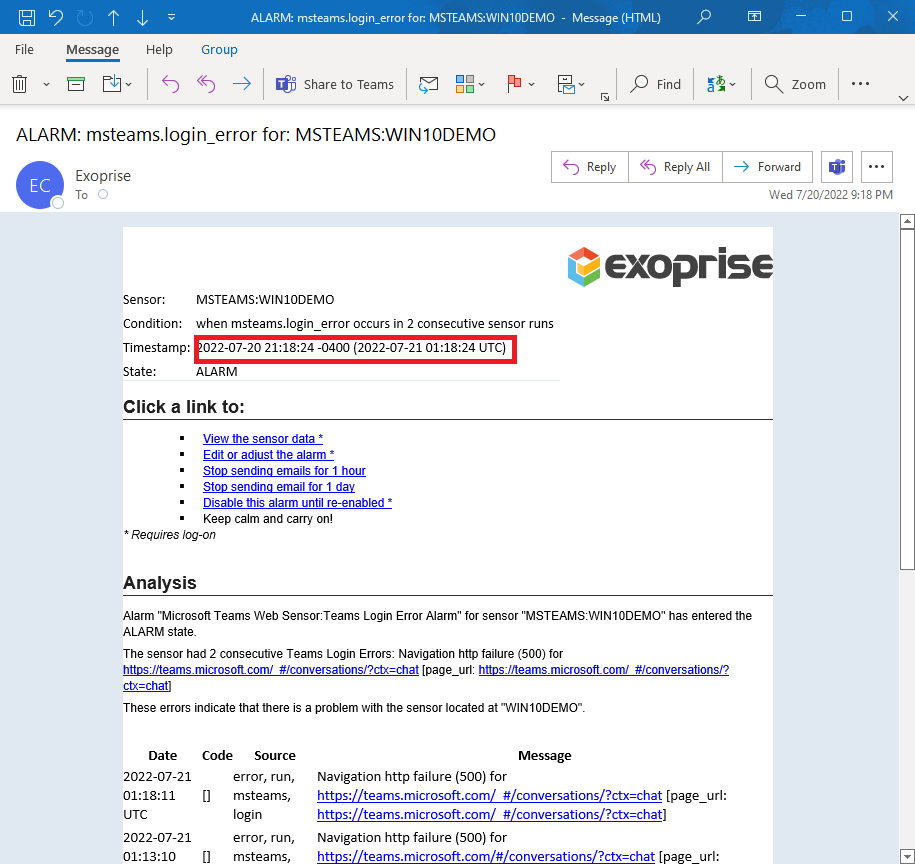915x864 pixels.
Task: Click the recipient presence circle after 'To'
Action: click(x=103, y=194)
